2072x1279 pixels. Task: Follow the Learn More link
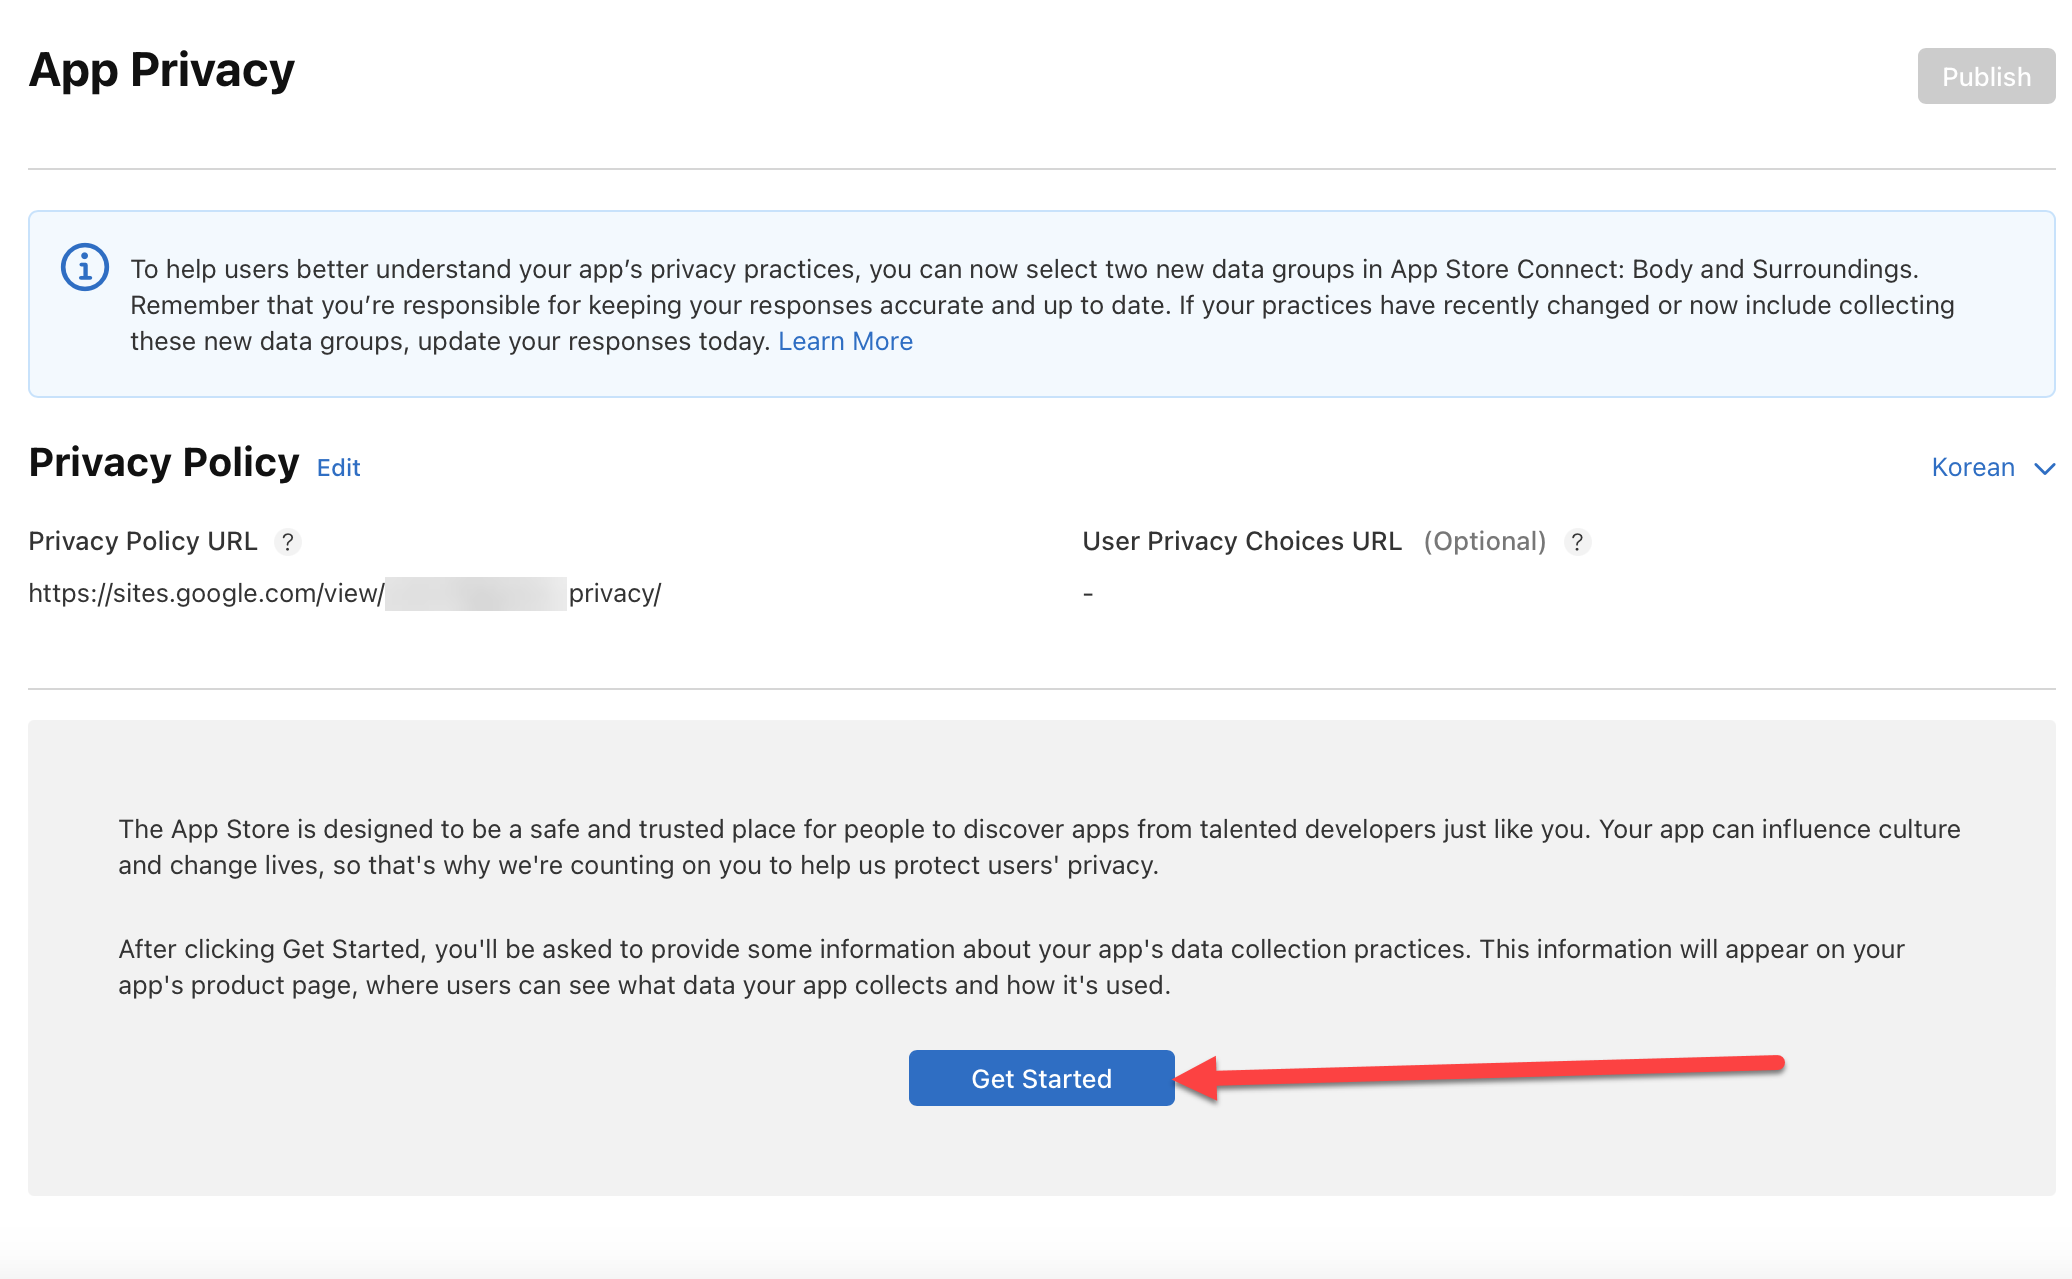(x=845, y=341)
